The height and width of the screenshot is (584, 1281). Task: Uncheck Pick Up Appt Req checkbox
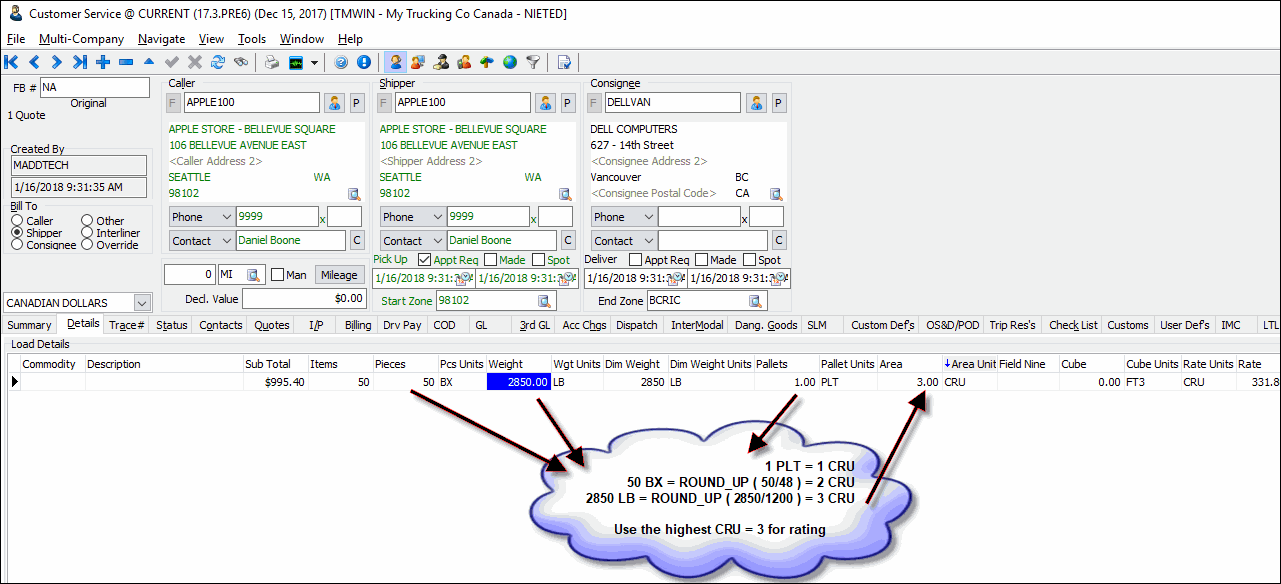(x=425, y=260)
